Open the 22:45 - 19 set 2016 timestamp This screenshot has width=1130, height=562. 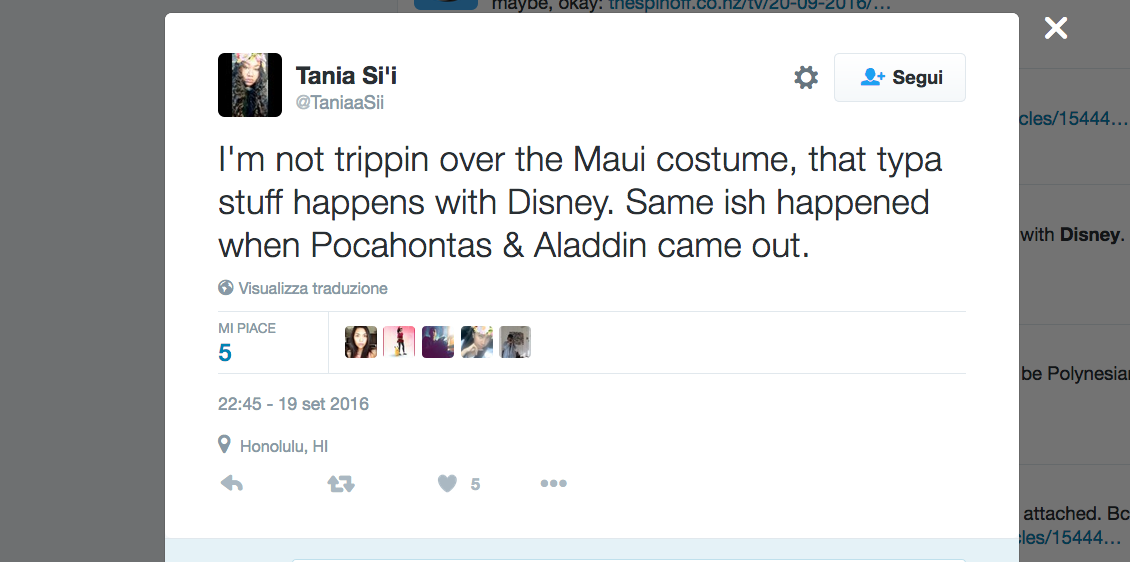coord(293,404)
